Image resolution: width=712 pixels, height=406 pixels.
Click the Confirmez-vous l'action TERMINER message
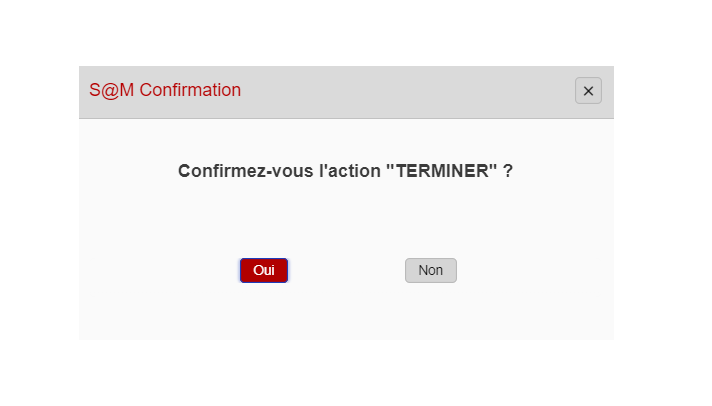click(345, 171)
